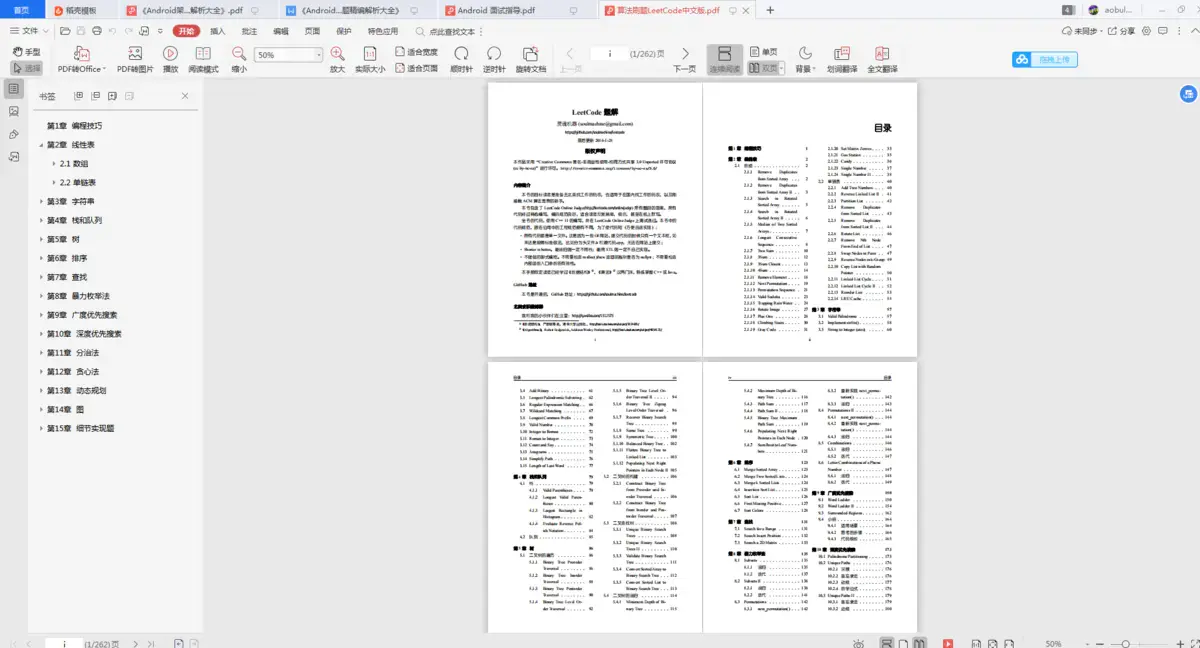Expand 第5章 树 bookmark
Image resolution: width=1200 pixels, height=648 pixels.
42,239
